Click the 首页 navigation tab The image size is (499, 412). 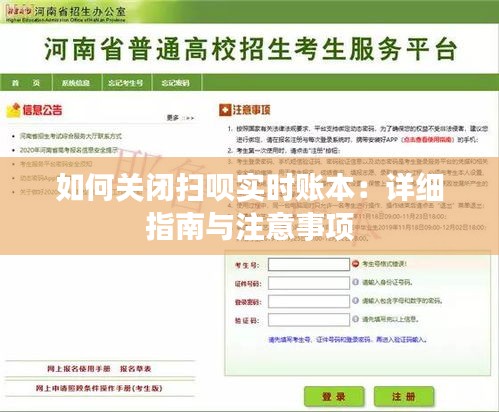tap(26, 83)
